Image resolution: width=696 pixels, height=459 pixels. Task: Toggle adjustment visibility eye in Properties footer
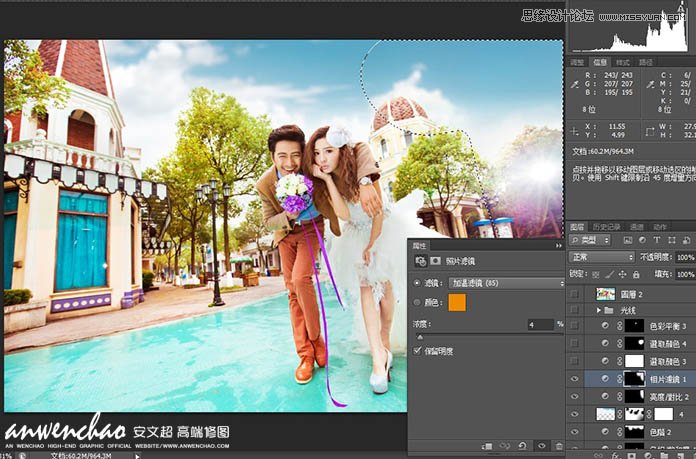(542, 446)
